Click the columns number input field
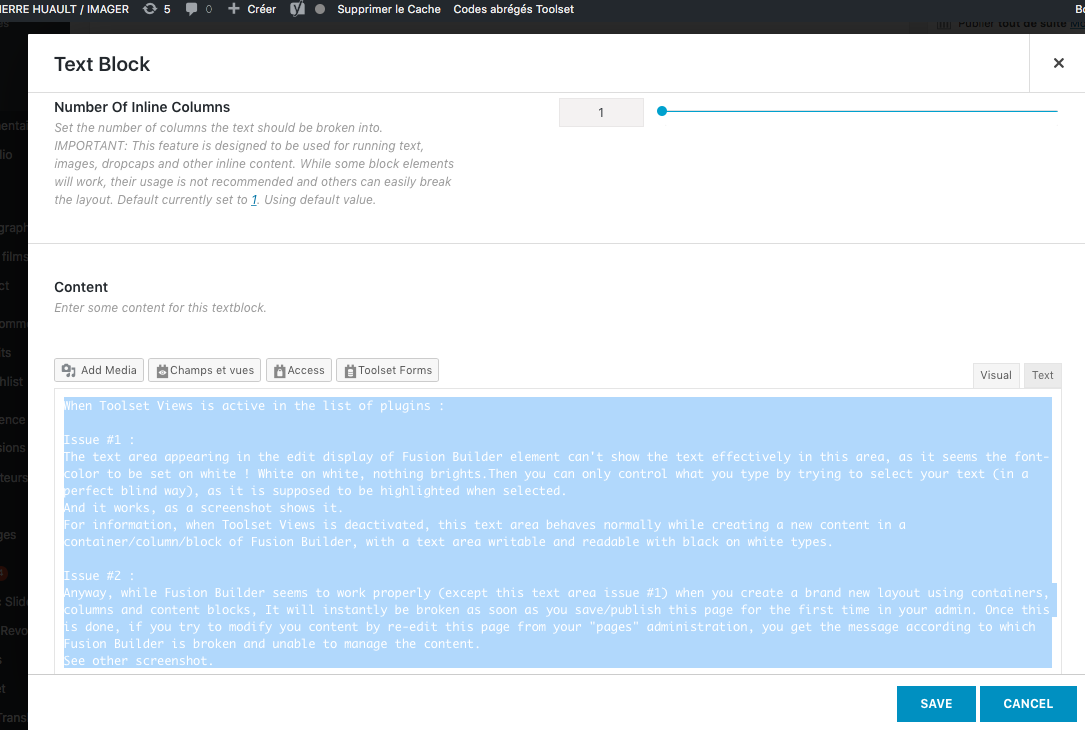 pos(601,113)
